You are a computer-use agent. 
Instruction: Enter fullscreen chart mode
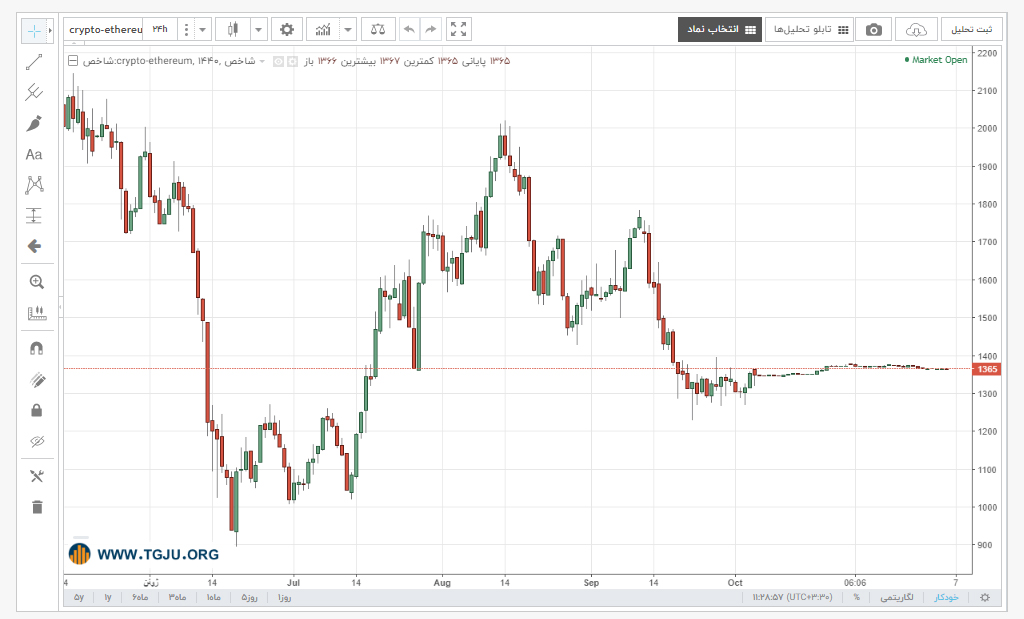[458, 29]
